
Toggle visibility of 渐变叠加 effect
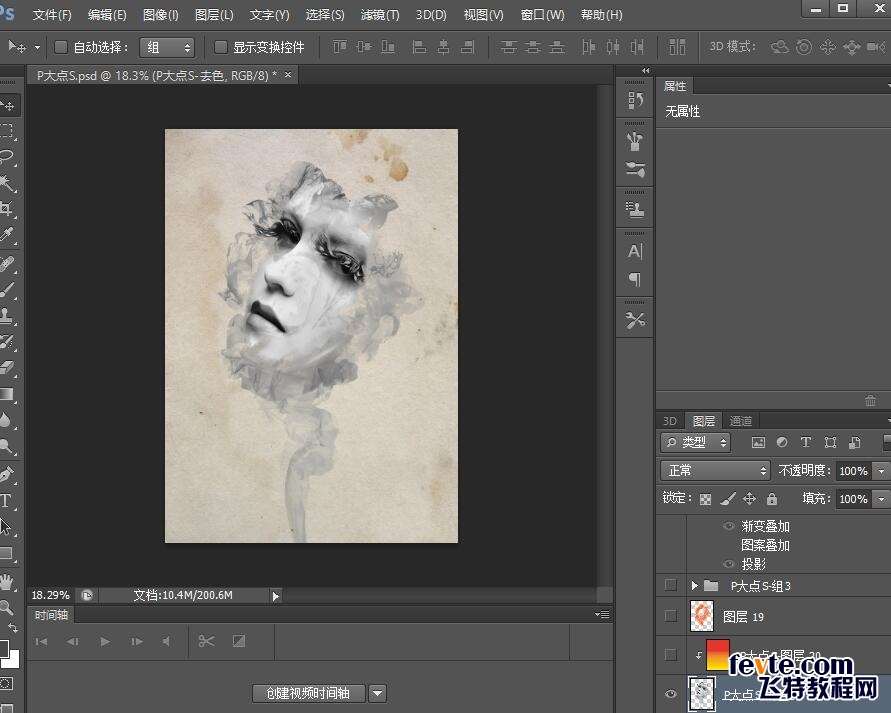point(729,526)
